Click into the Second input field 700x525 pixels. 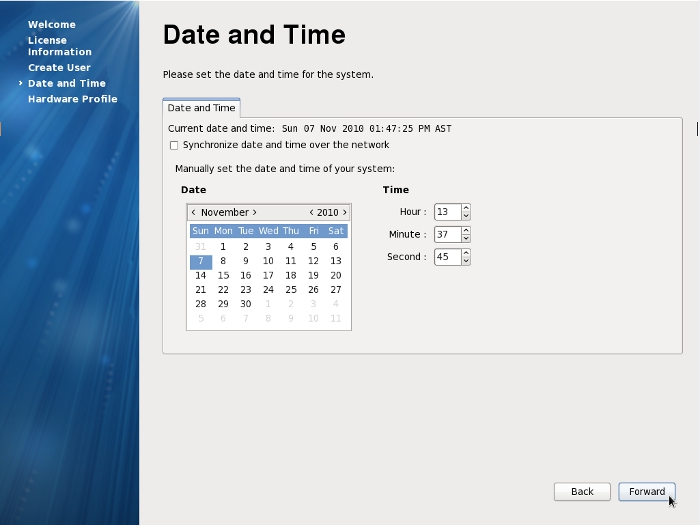446,258
